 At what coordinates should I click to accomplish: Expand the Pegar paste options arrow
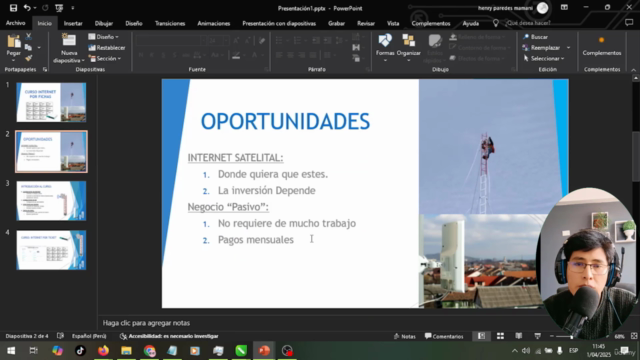pos(13,60)
